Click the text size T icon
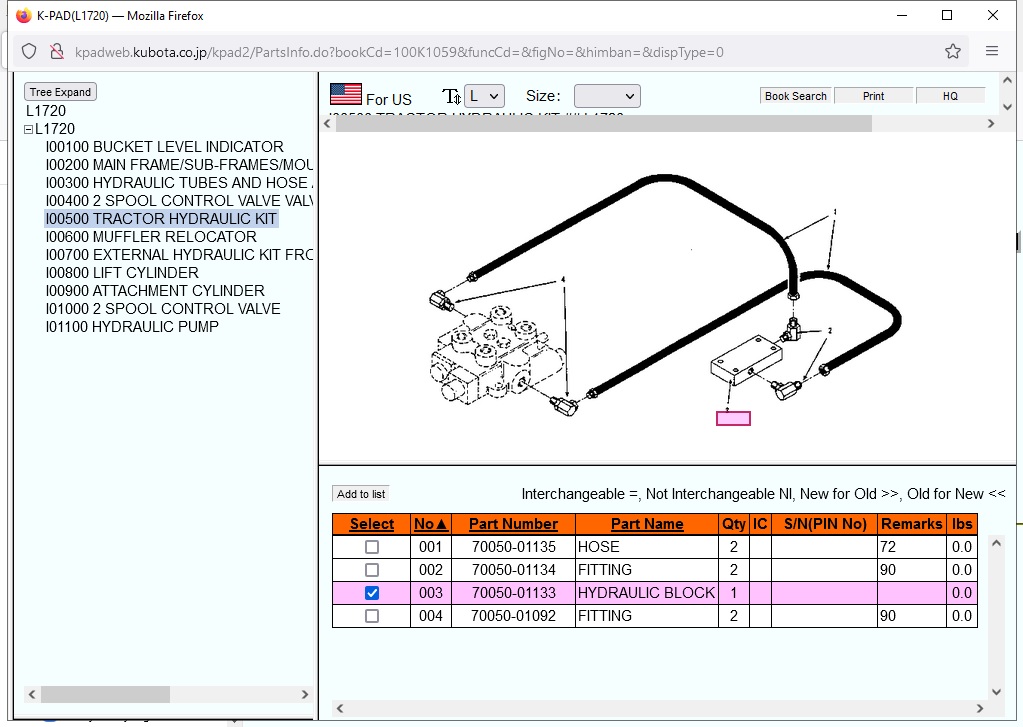The width and height of the screenshot is (1023, 727). [x=451, y=96]
